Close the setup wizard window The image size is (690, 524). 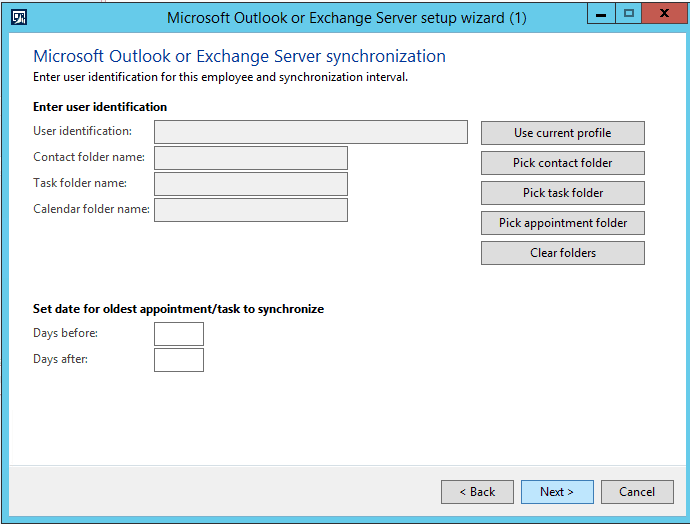point(665,14)
